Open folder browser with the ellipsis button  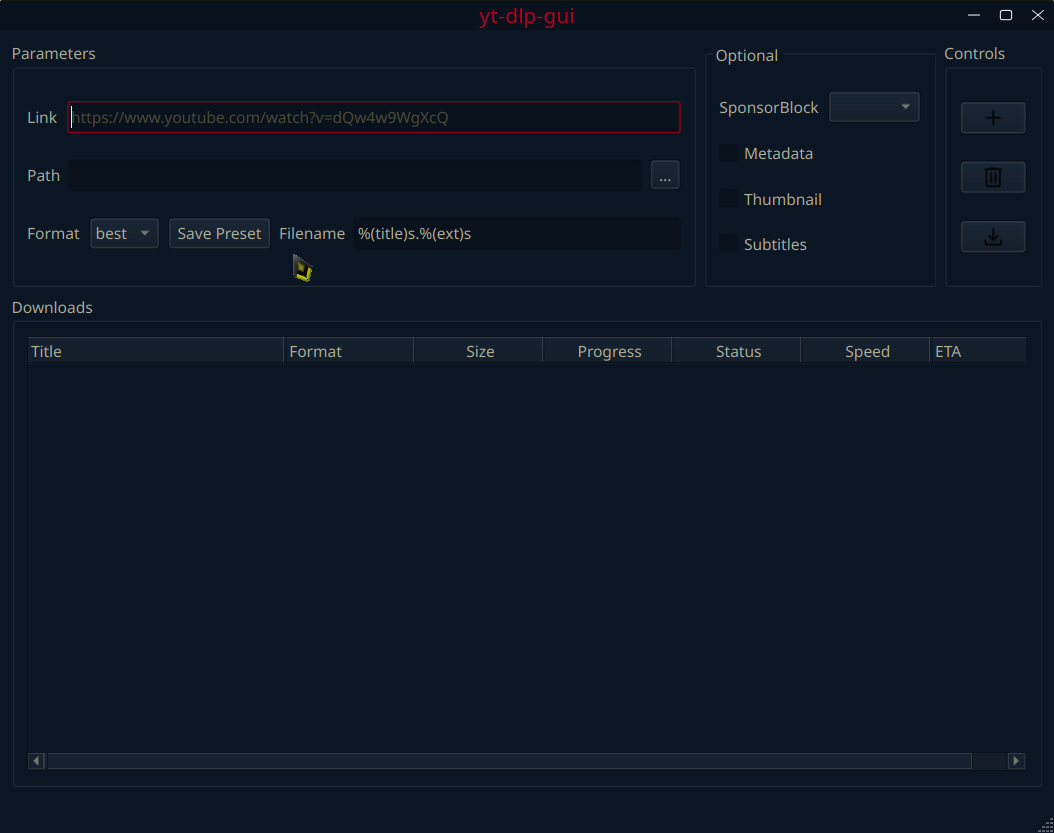coord(665,175)
